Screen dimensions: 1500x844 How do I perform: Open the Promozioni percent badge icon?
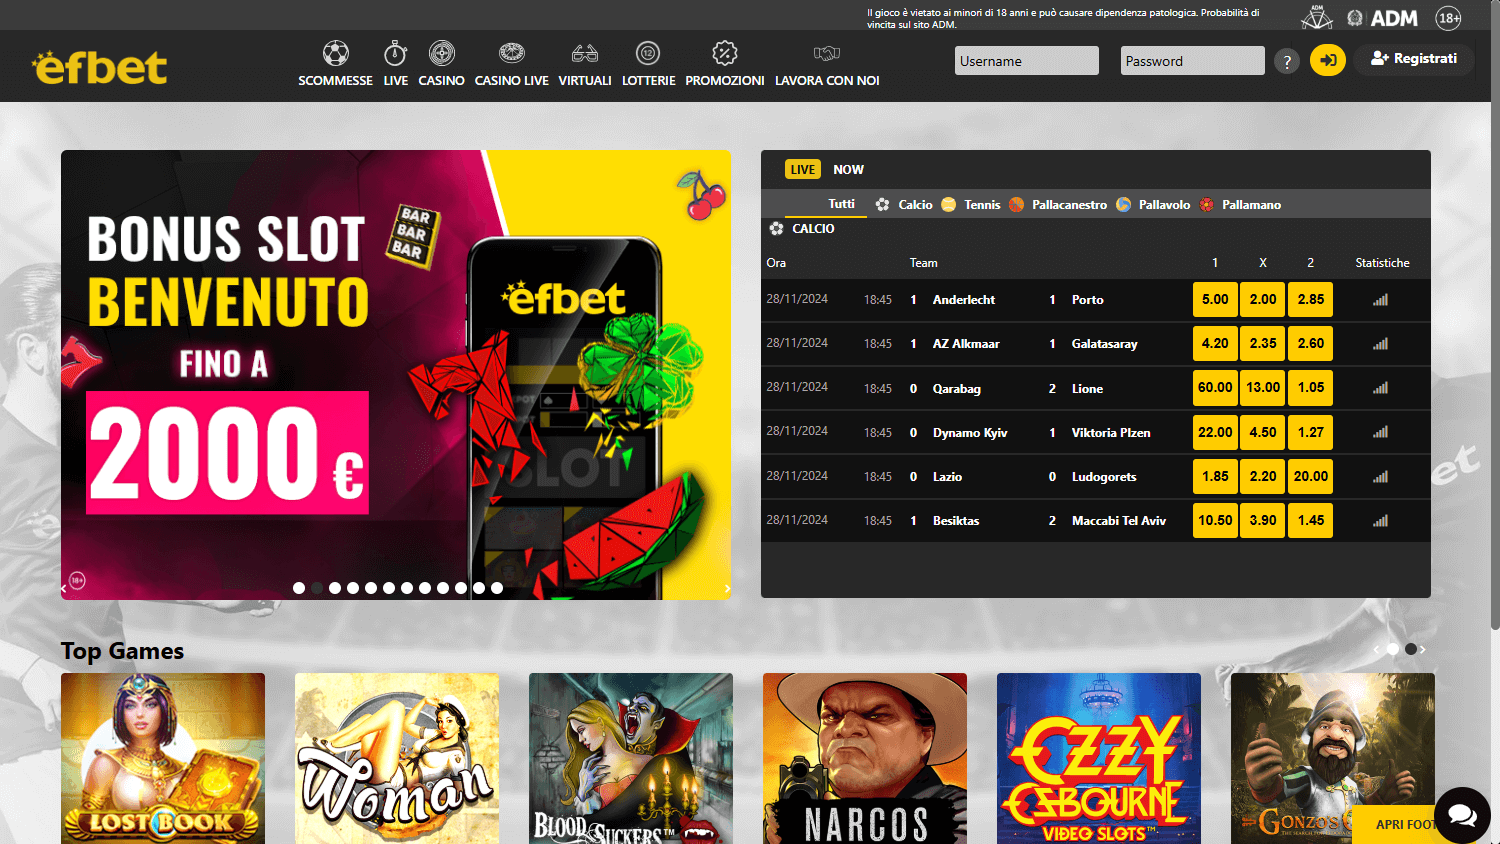[x=725, y=53]
